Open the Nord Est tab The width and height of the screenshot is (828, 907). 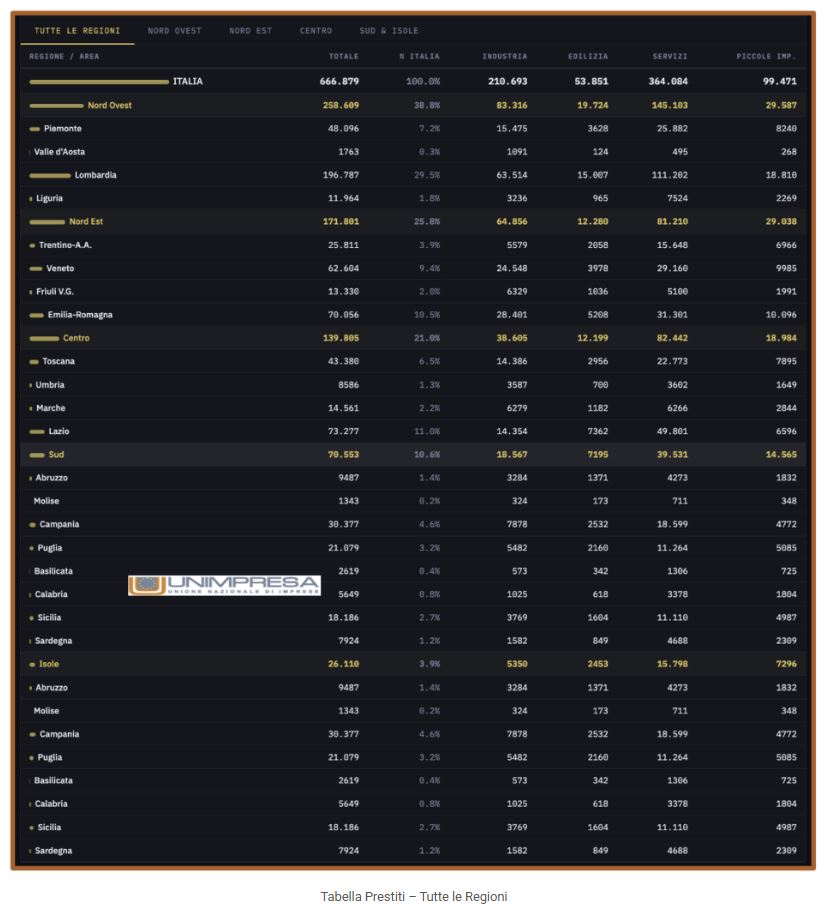[250, 31]
